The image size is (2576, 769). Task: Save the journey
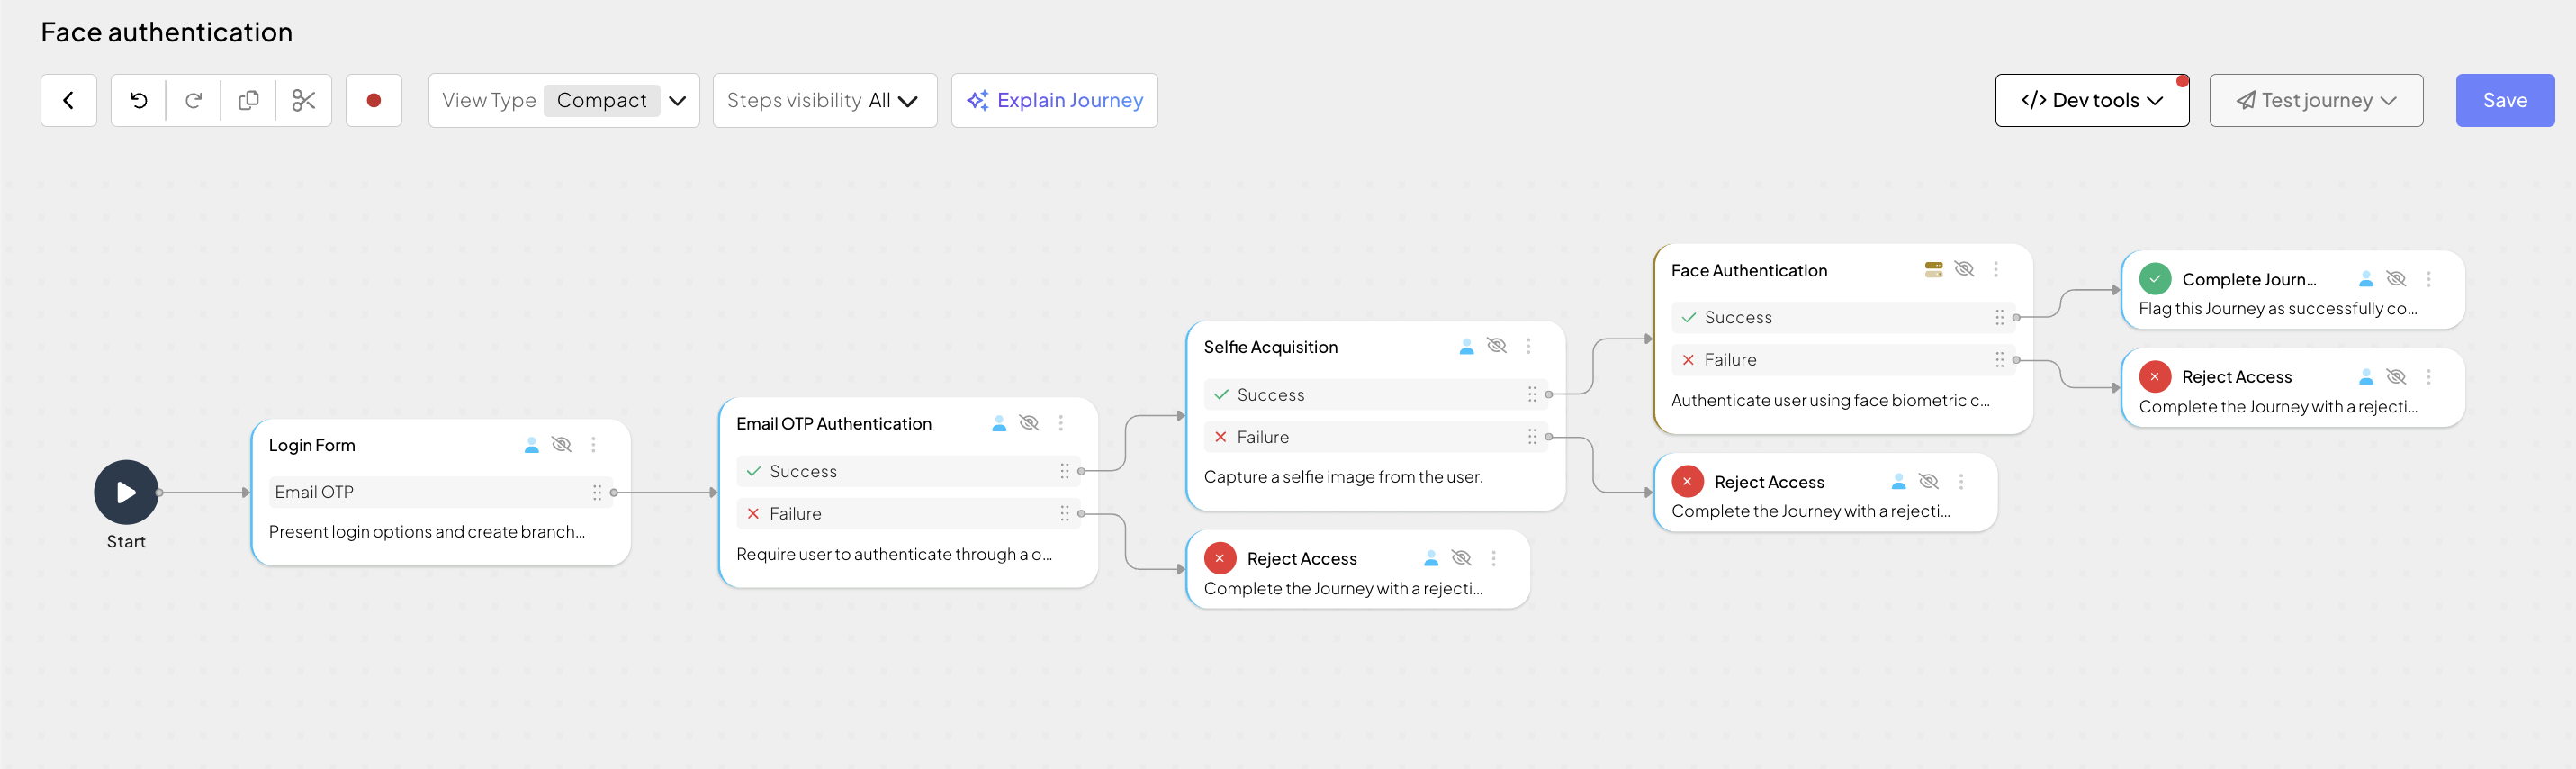2505,100
